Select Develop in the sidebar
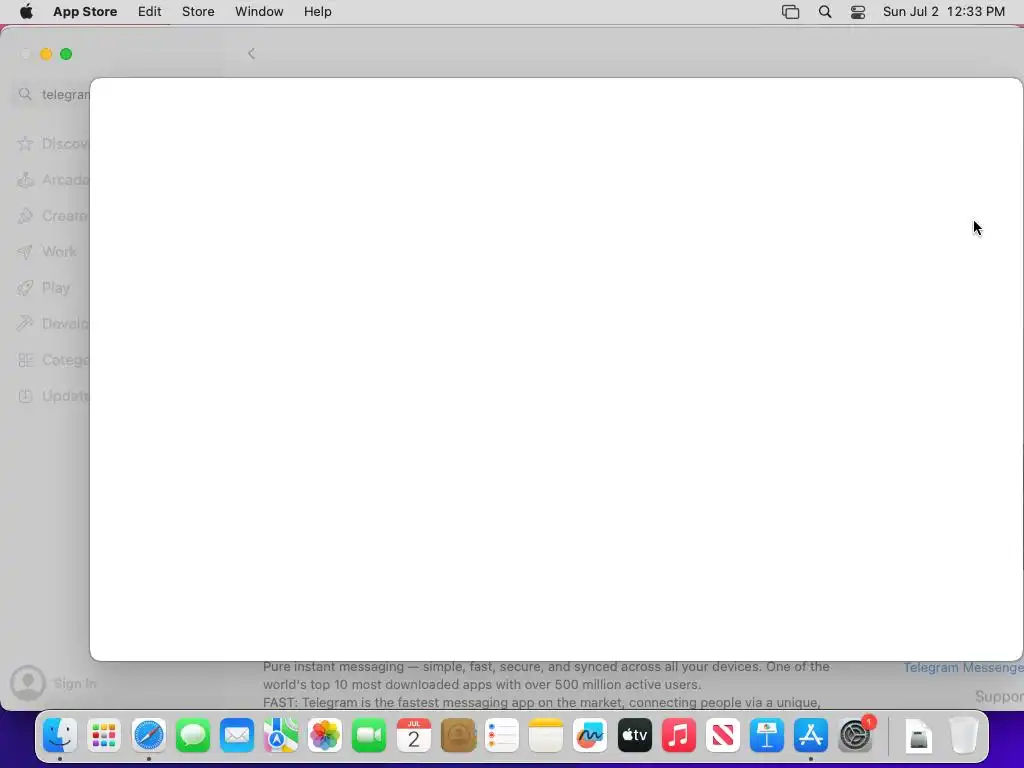1024x768 pixels. click(52, 323)
